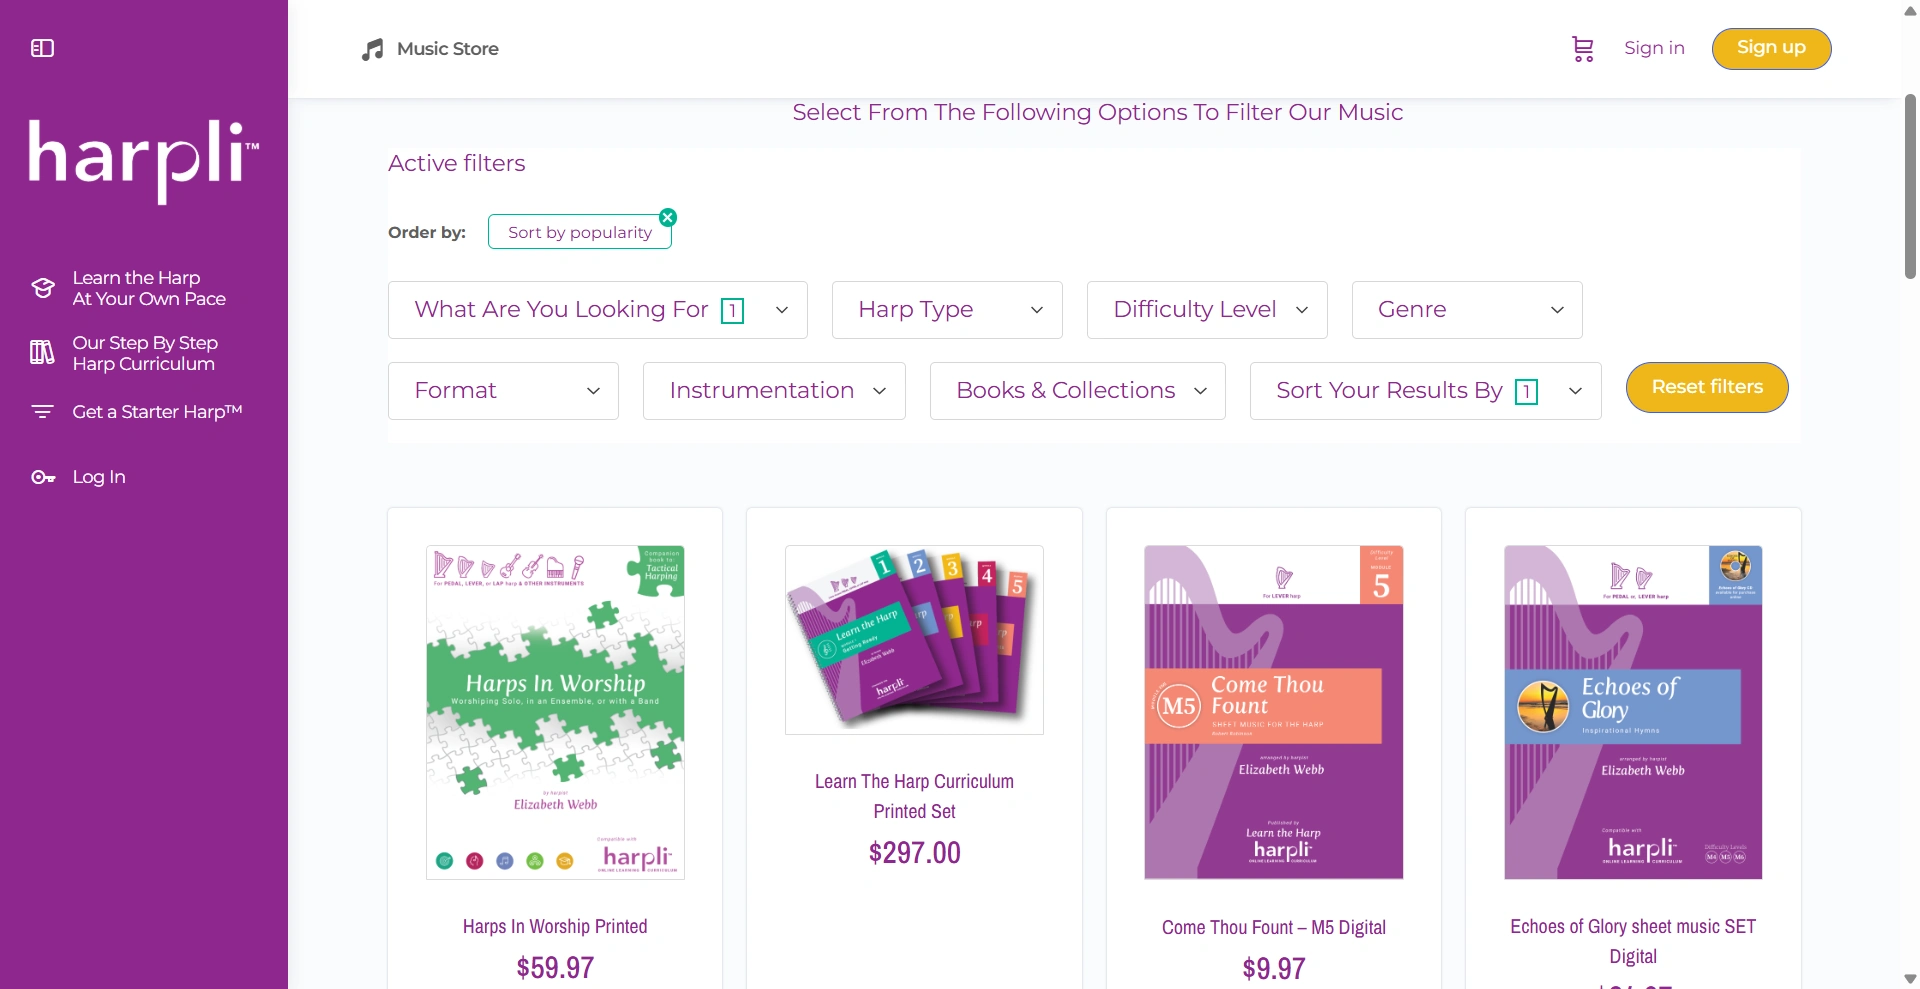
Task: Toggle the sidebar collapse icon
Action: [42, 48]
